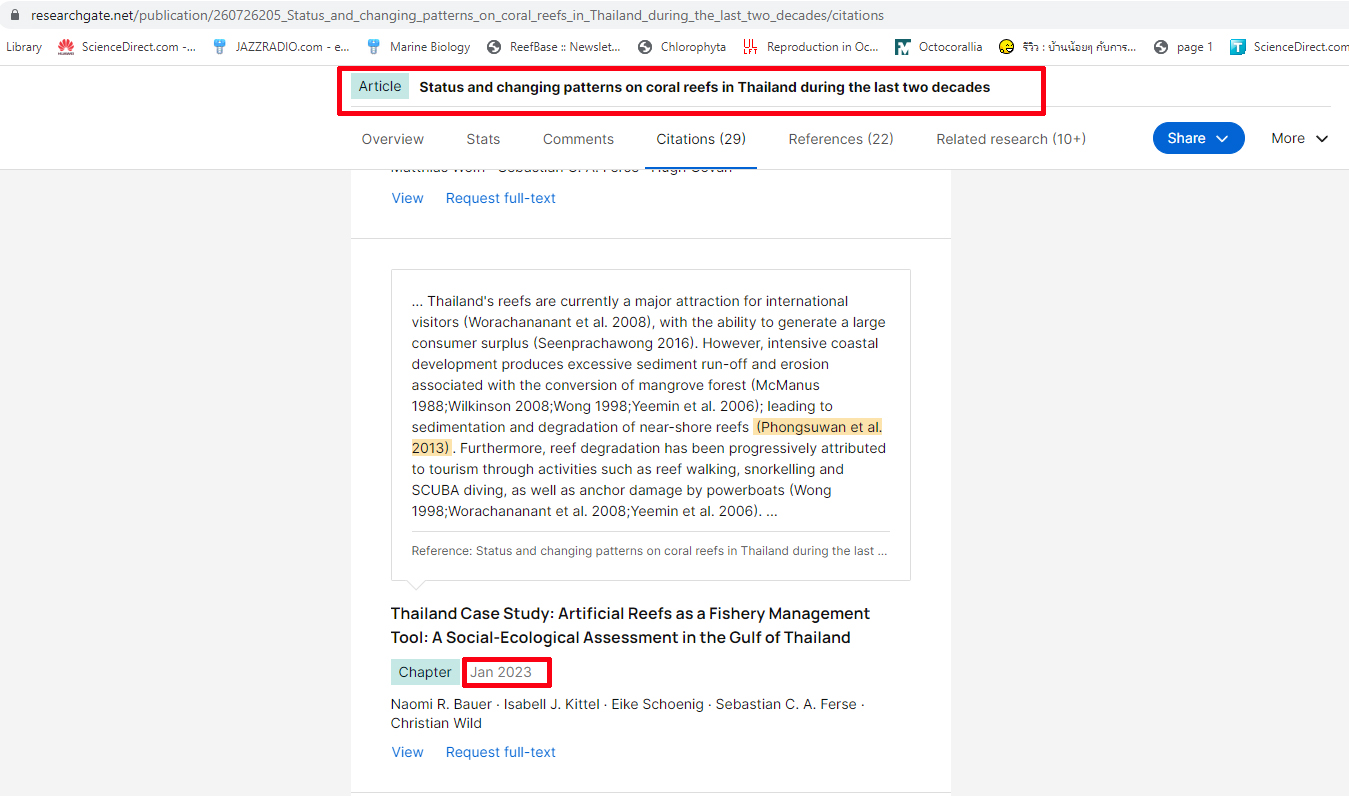Click View link under Thailand Case Study chapter

[407, 752]
